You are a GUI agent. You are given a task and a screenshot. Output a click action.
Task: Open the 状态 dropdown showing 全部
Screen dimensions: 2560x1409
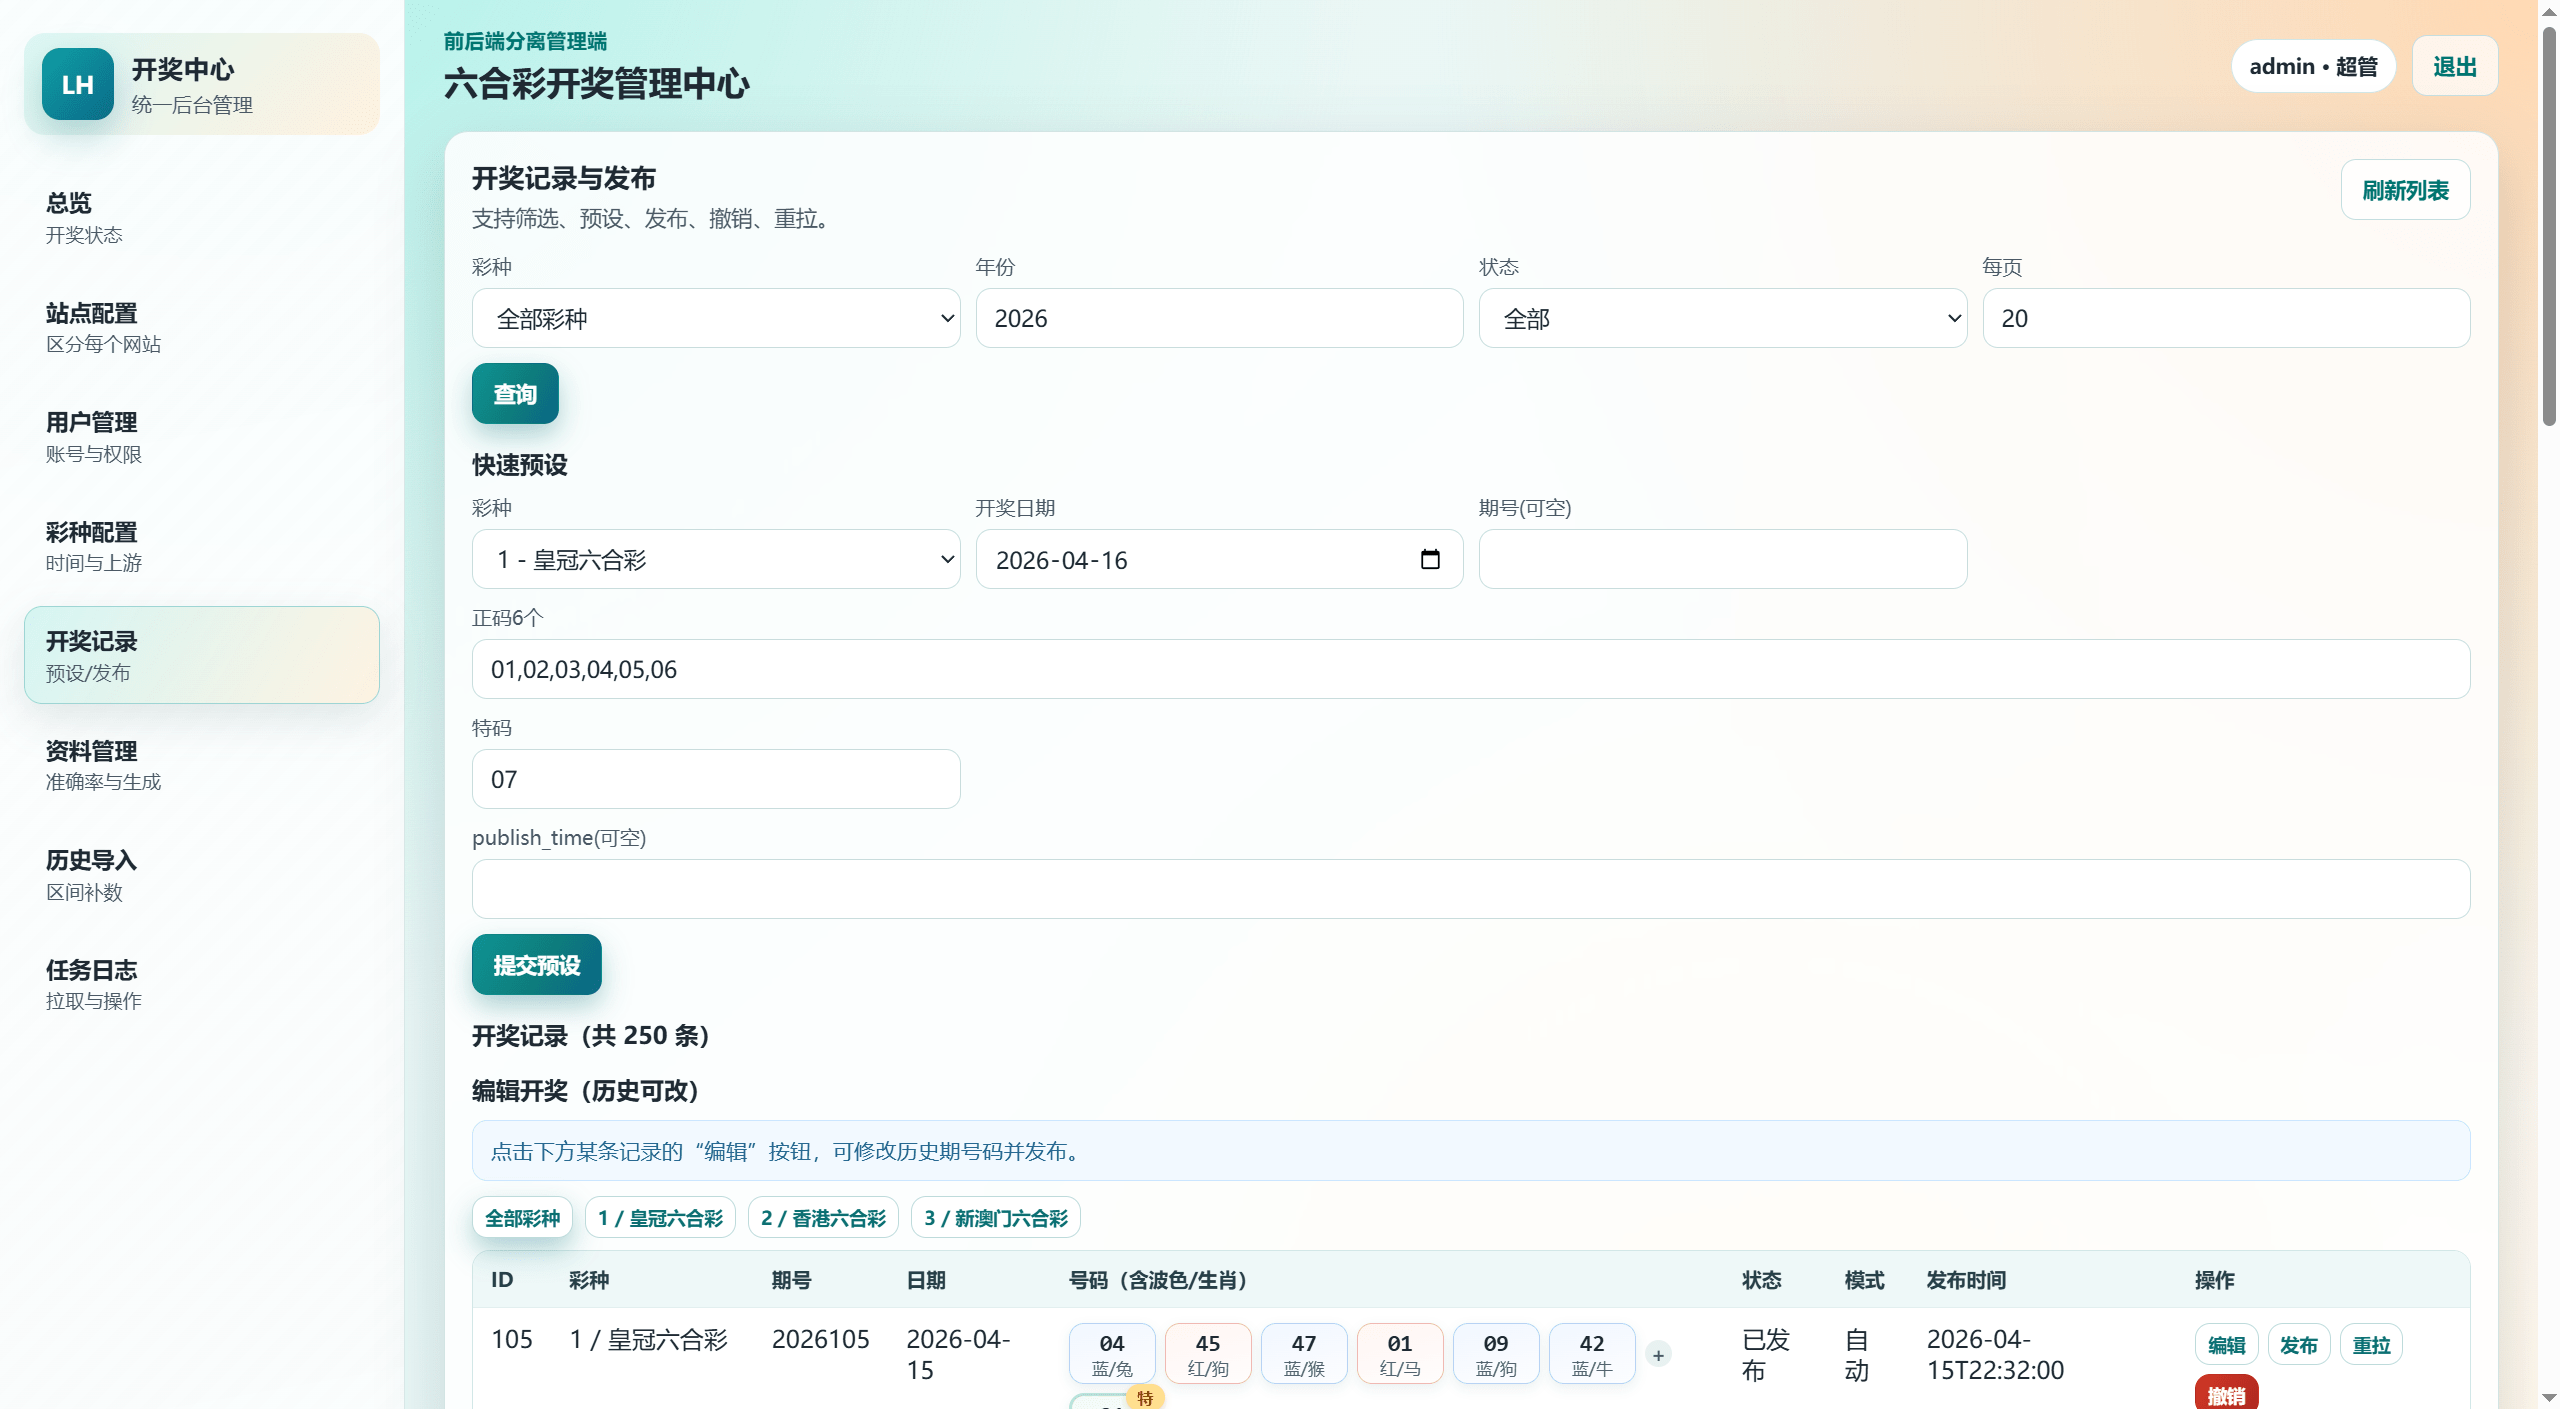(x=1723, y=318)
